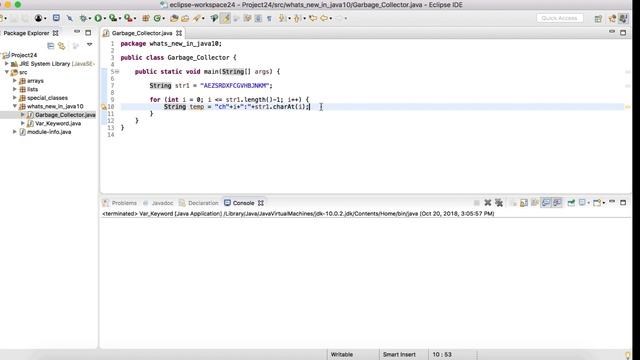This screenshot has height=360, width=640.
Task: Click in the Quick Access search field
Action: point(559,18)
